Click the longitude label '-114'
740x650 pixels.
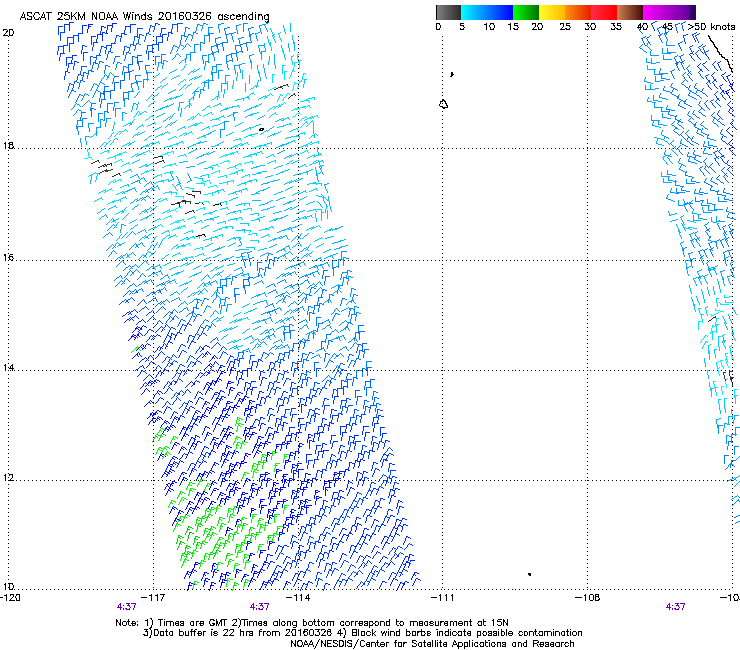pyautogui.click(x=299, y=598)
